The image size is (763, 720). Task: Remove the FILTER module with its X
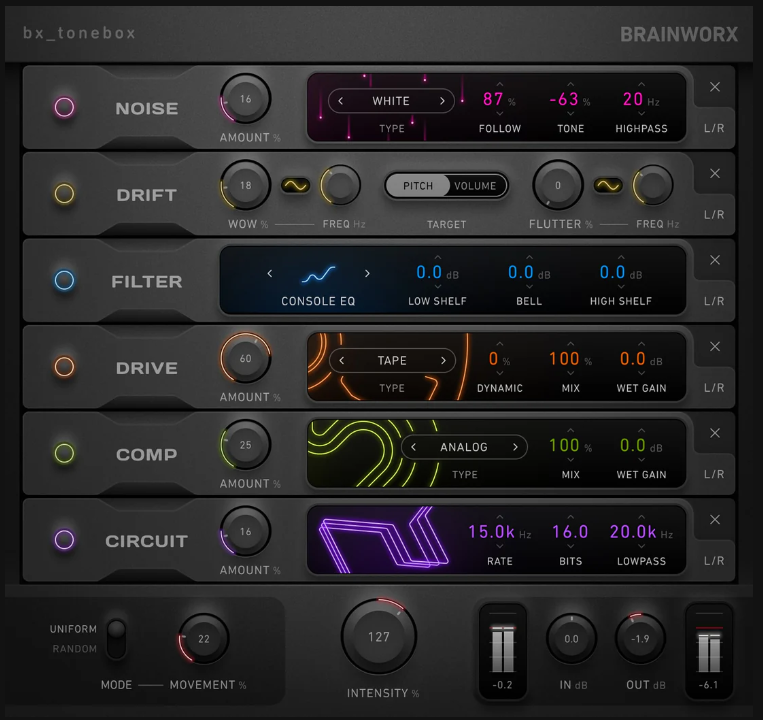pos(715,260)
